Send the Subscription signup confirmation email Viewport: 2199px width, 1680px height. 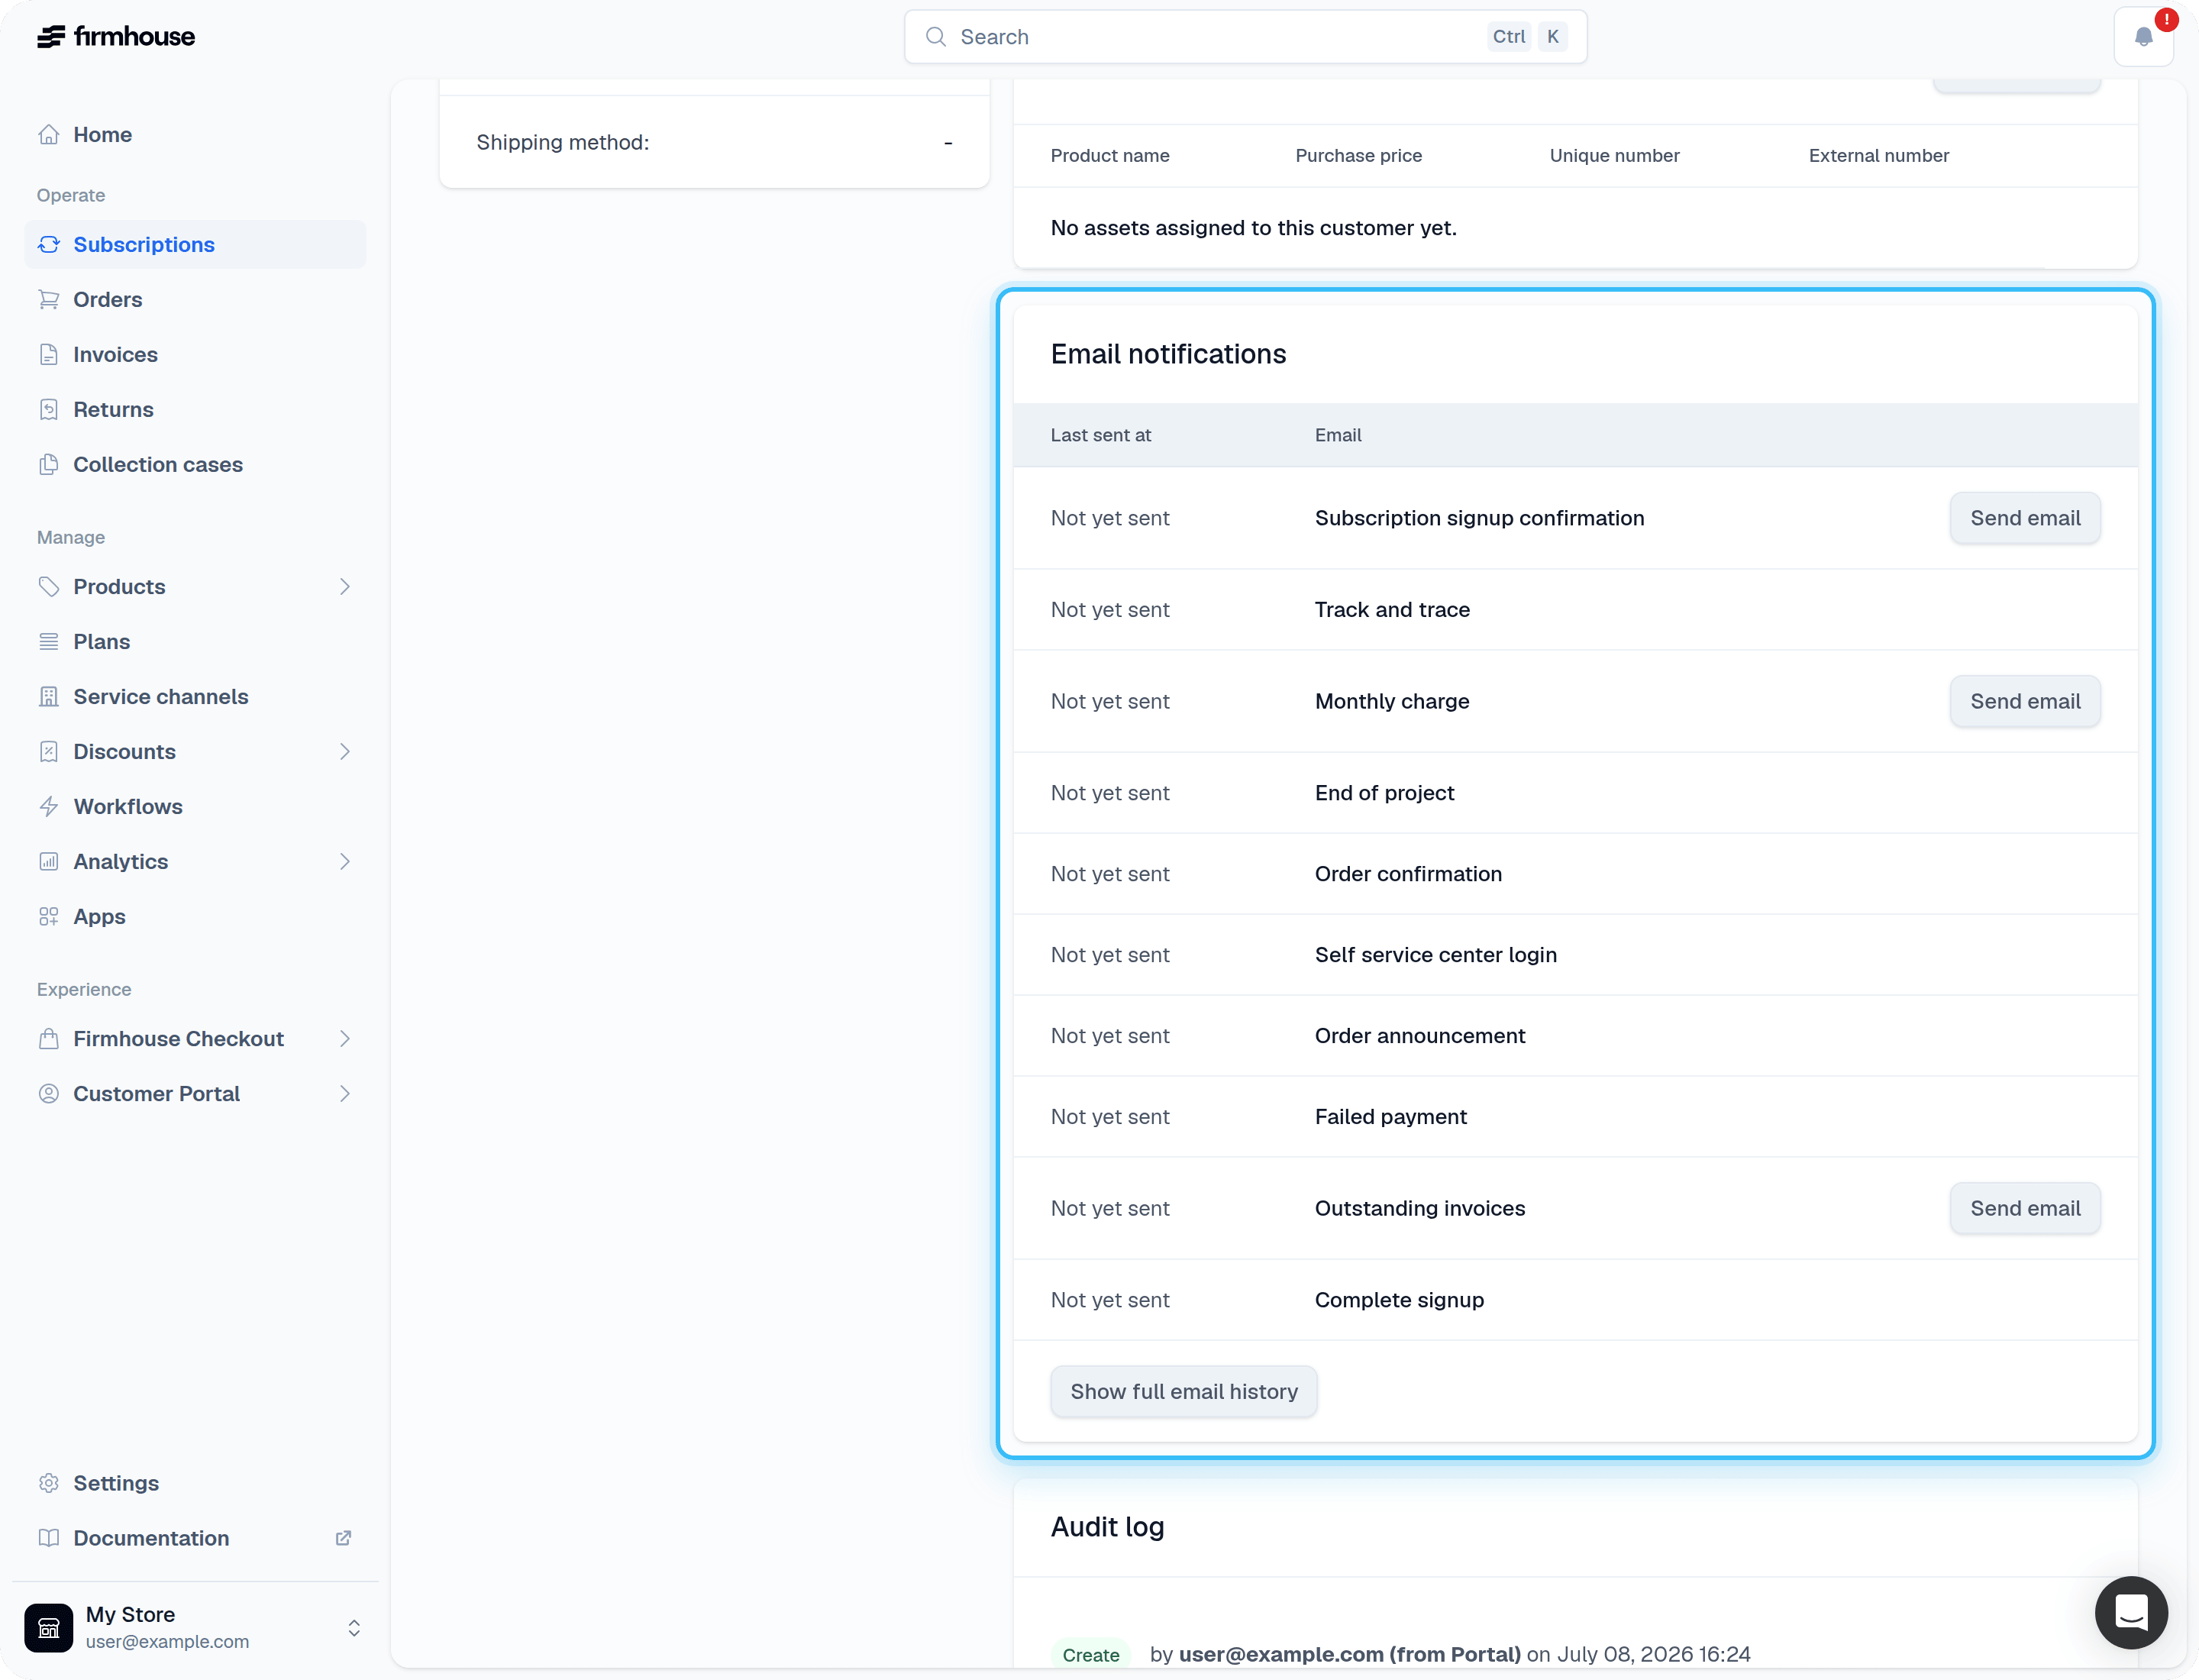[2025, 518]
